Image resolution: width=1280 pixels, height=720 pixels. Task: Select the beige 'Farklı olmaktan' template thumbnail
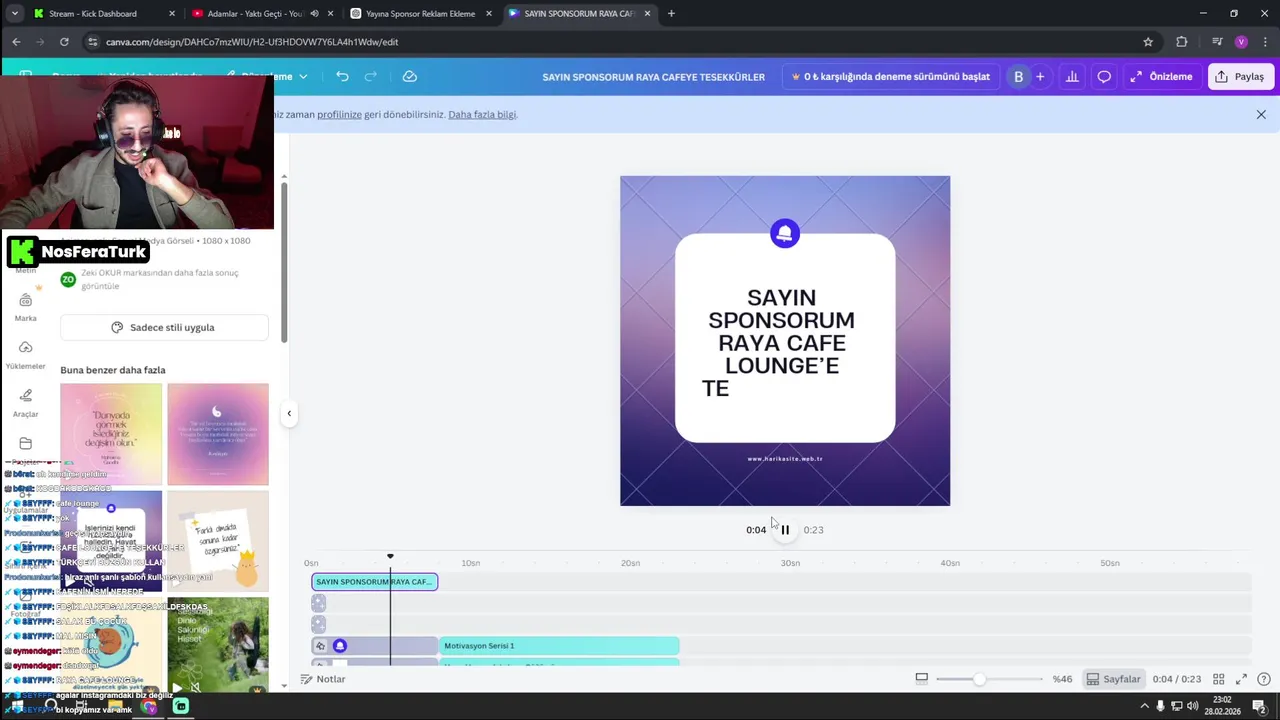218,541
